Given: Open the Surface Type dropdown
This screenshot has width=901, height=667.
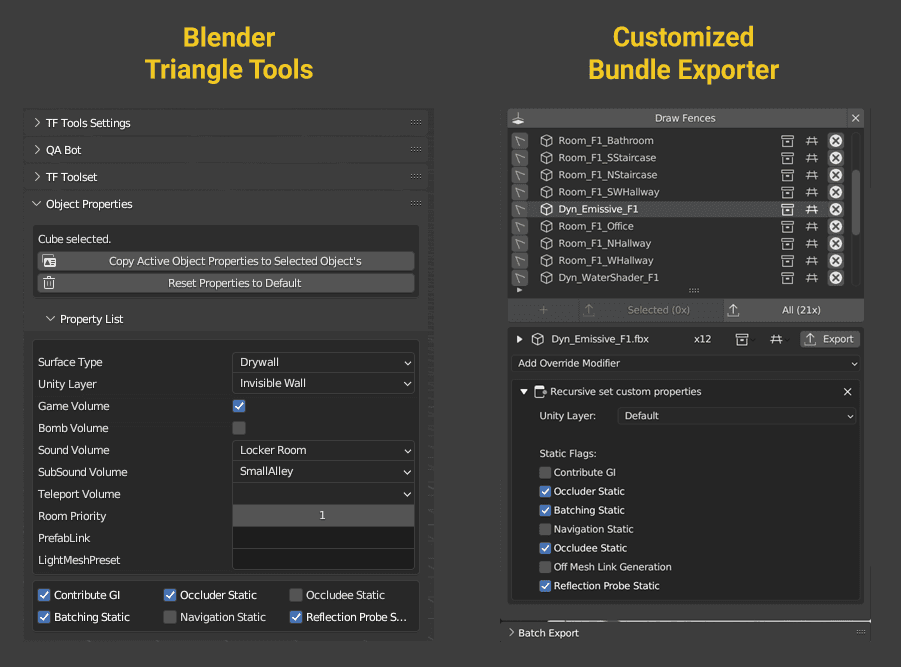Looking at the screenshot, I should 323,363.
